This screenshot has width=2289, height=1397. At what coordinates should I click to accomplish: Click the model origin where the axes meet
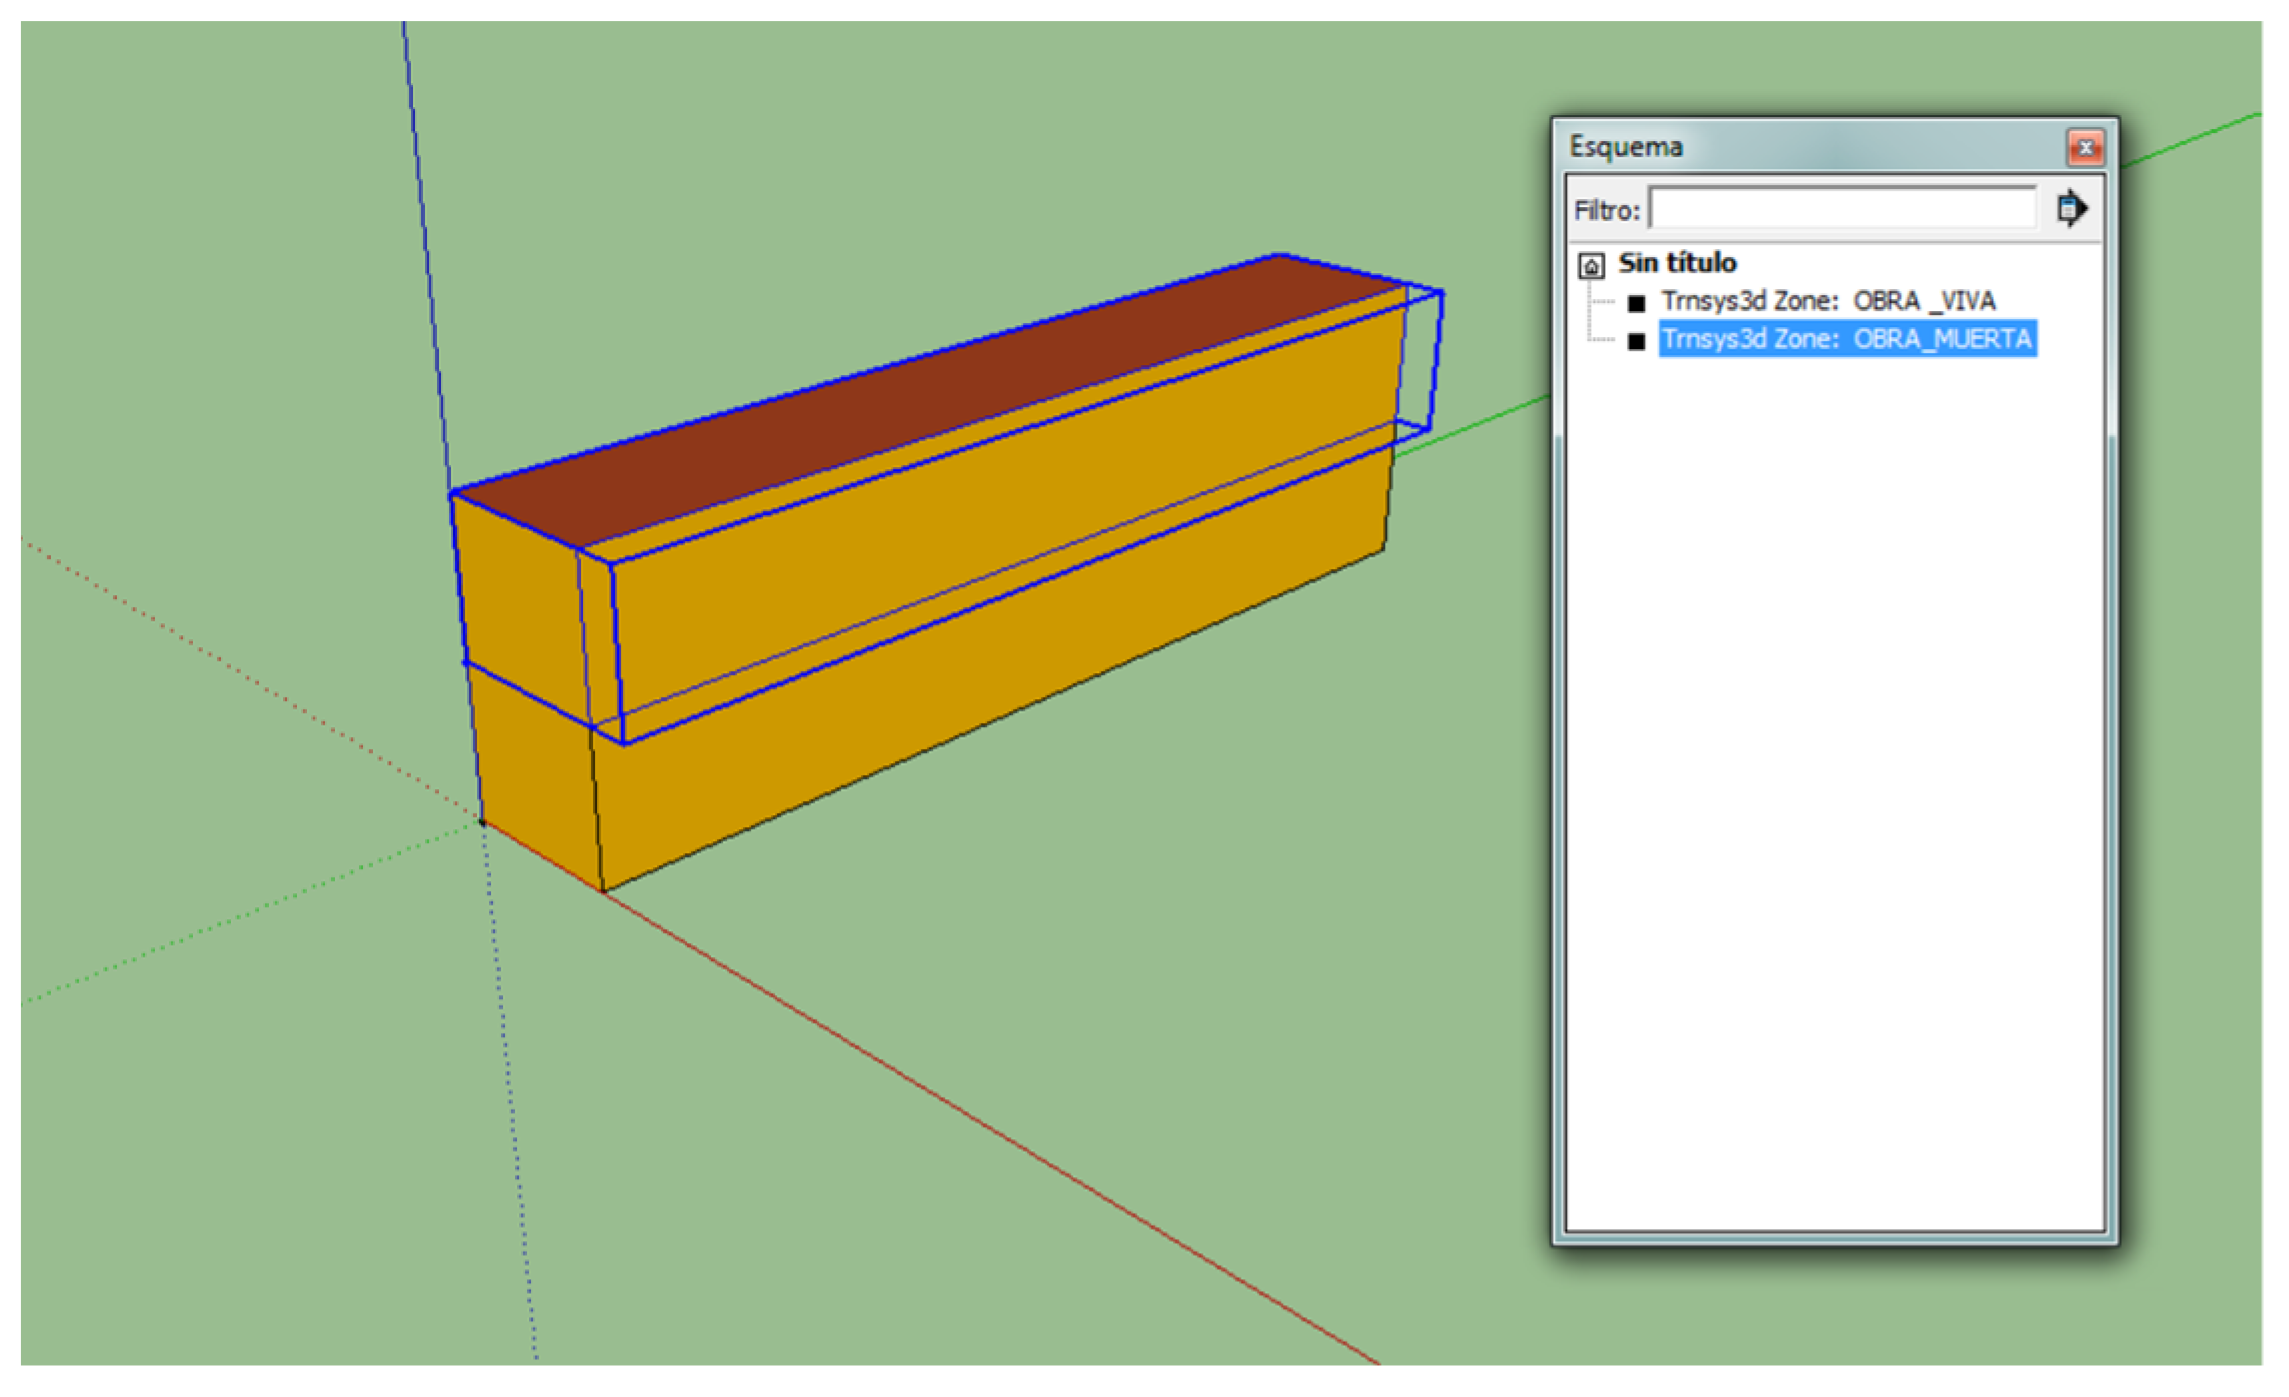click(x=482, y=822)
